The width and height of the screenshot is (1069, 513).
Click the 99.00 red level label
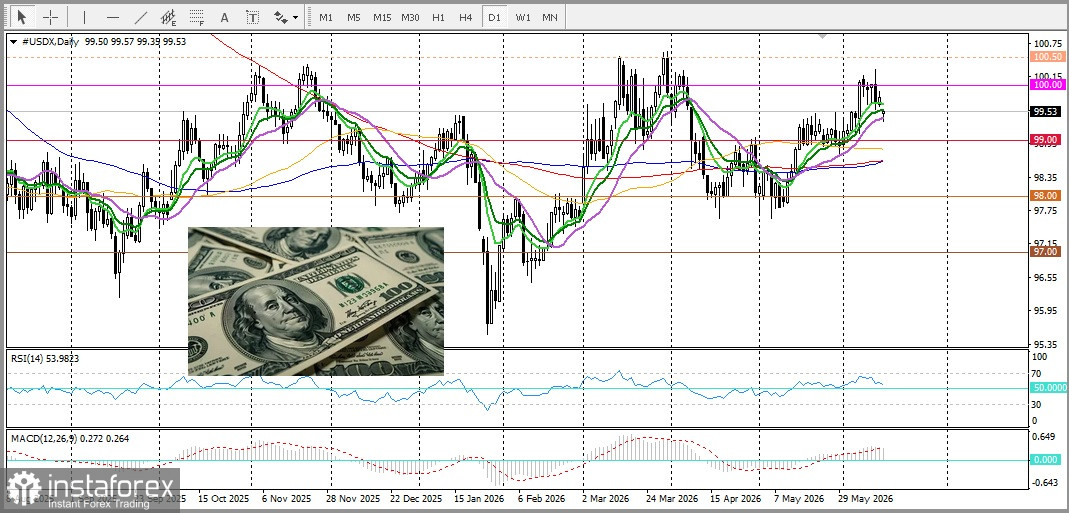coord(1047,139)
